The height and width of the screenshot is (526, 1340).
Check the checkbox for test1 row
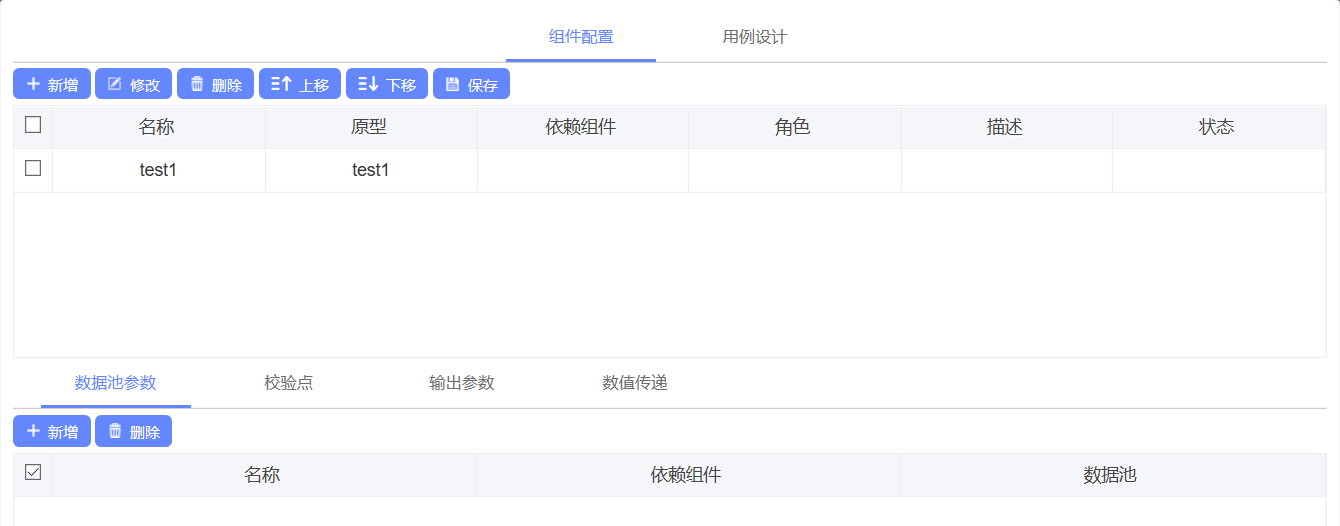(x=33, y=168)
